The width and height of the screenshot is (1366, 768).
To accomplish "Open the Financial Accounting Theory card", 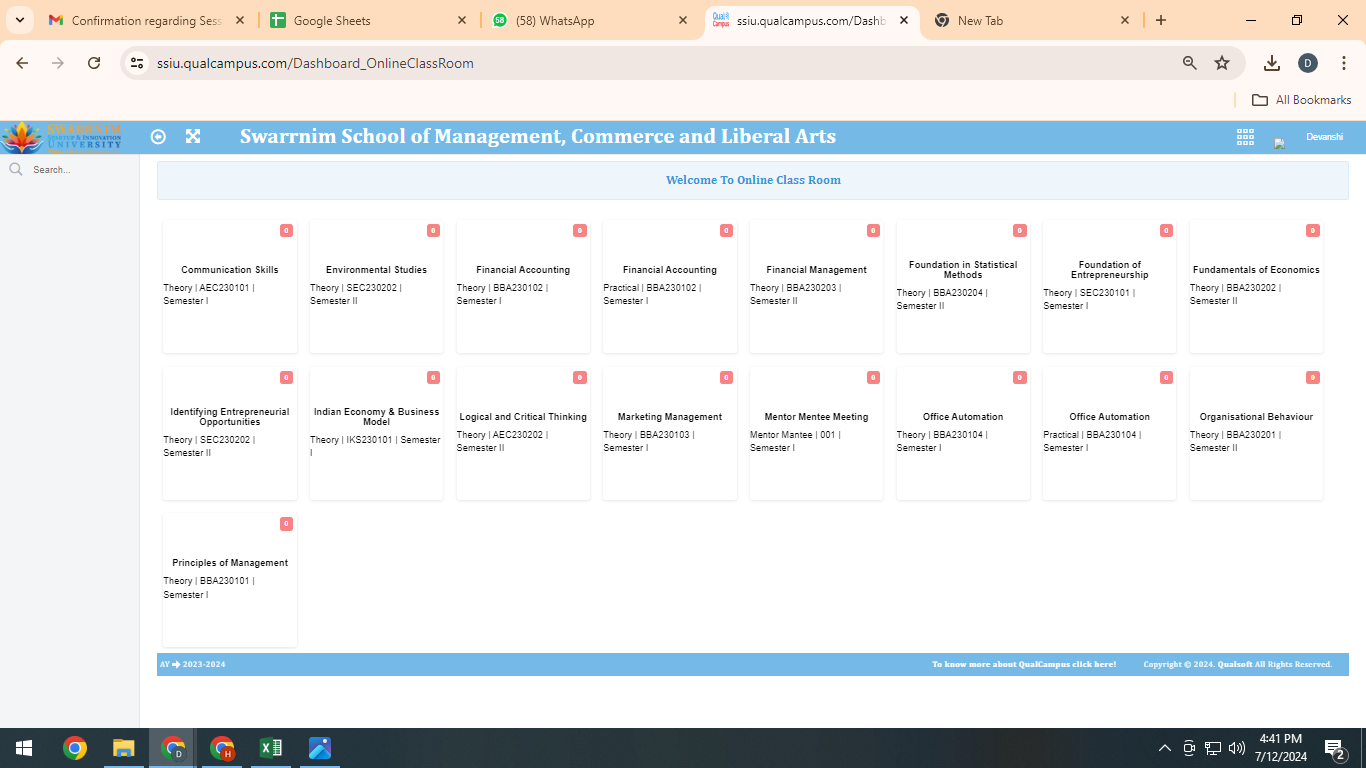I will 523,286.
